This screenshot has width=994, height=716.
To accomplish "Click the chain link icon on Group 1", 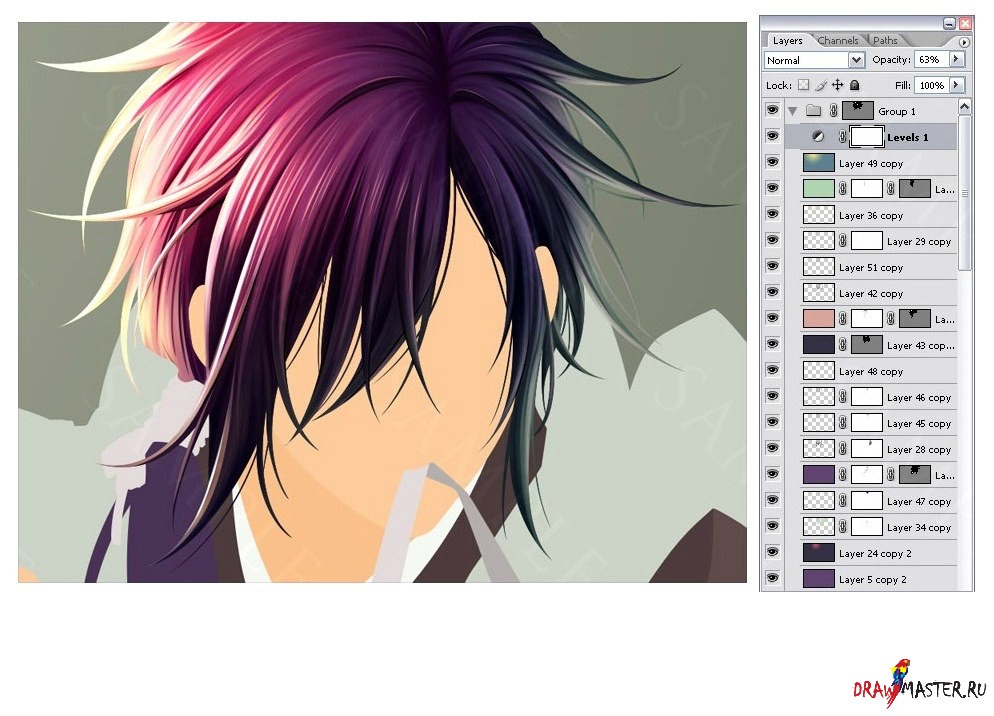I will tap(834, 111).
